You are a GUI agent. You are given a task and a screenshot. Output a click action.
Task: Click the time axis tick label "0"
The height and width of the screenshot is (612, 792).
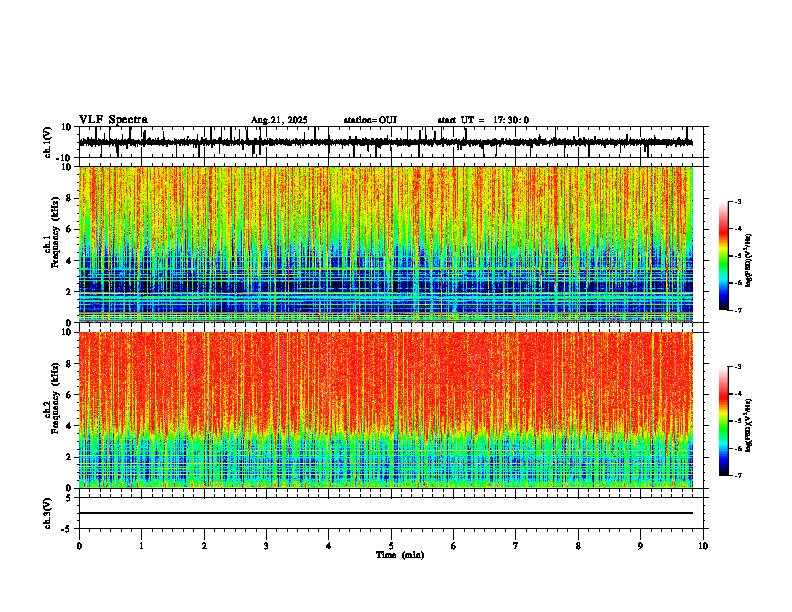pos(79,546)
